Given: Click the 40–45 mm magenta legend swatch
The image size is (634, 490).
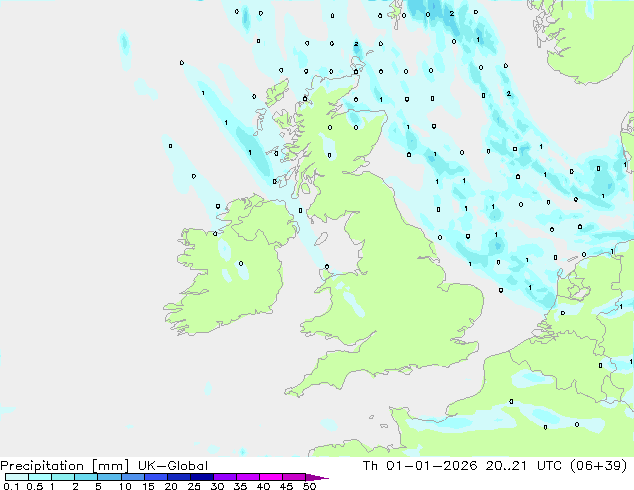Looking at the screenshot, I should [x=271, y=477].
